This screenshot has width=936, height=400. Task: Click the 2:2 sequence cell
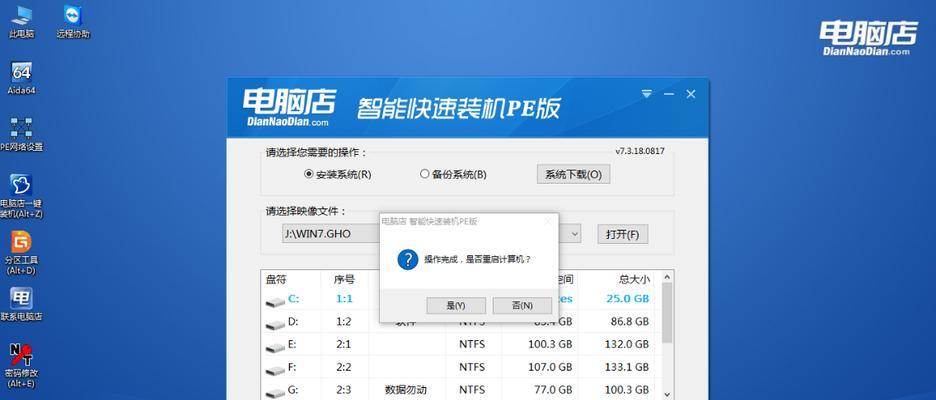click(x=343, y=367)
